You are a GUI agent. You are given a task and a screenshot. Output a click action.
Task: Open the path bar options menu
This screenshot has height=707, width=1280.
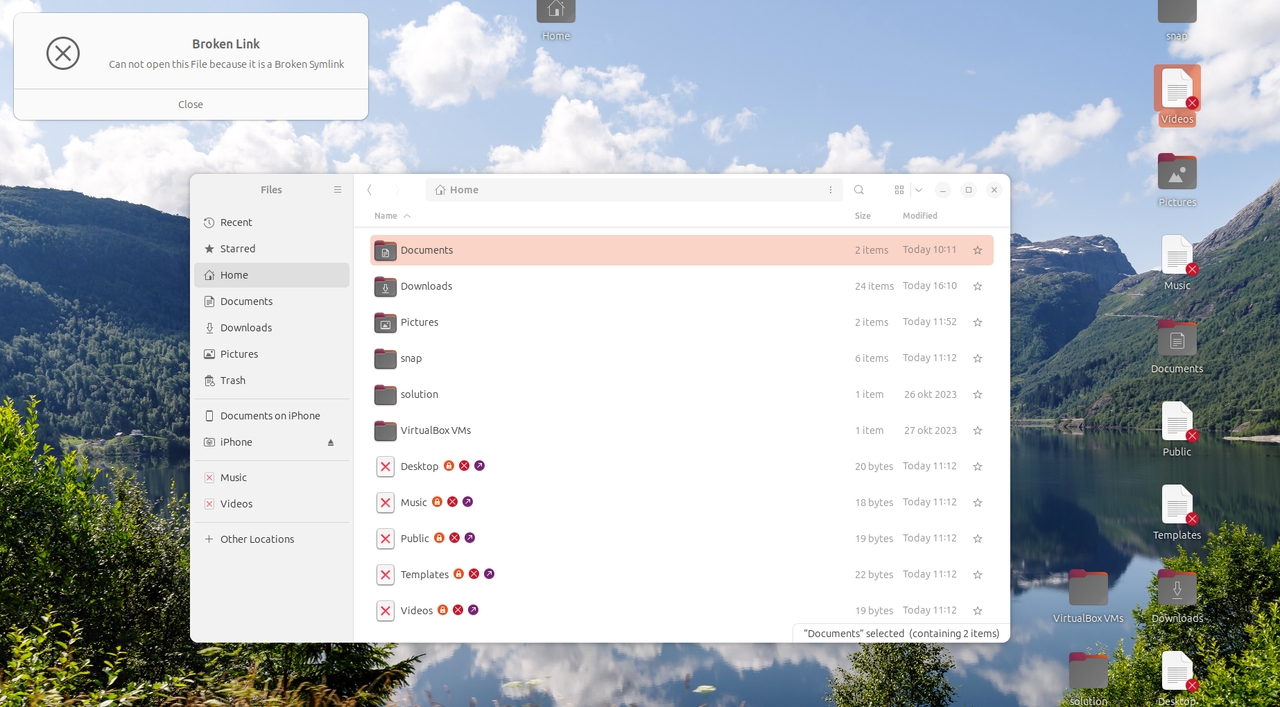pyautogui.click(x=831, y=190)
